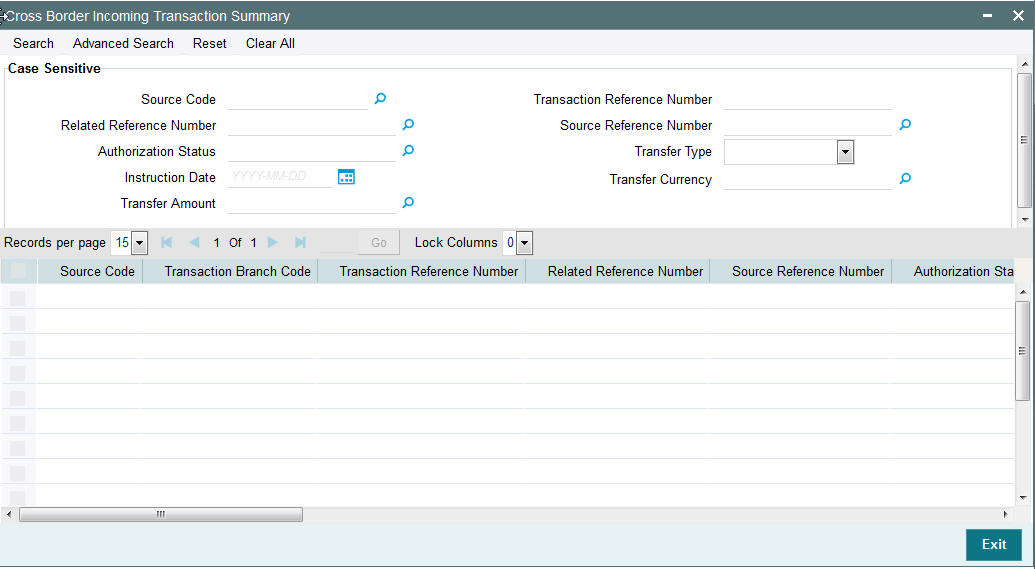Sort by Source Code column header
The height and width of the screenshot is (569, 1035).
(97, 271)
